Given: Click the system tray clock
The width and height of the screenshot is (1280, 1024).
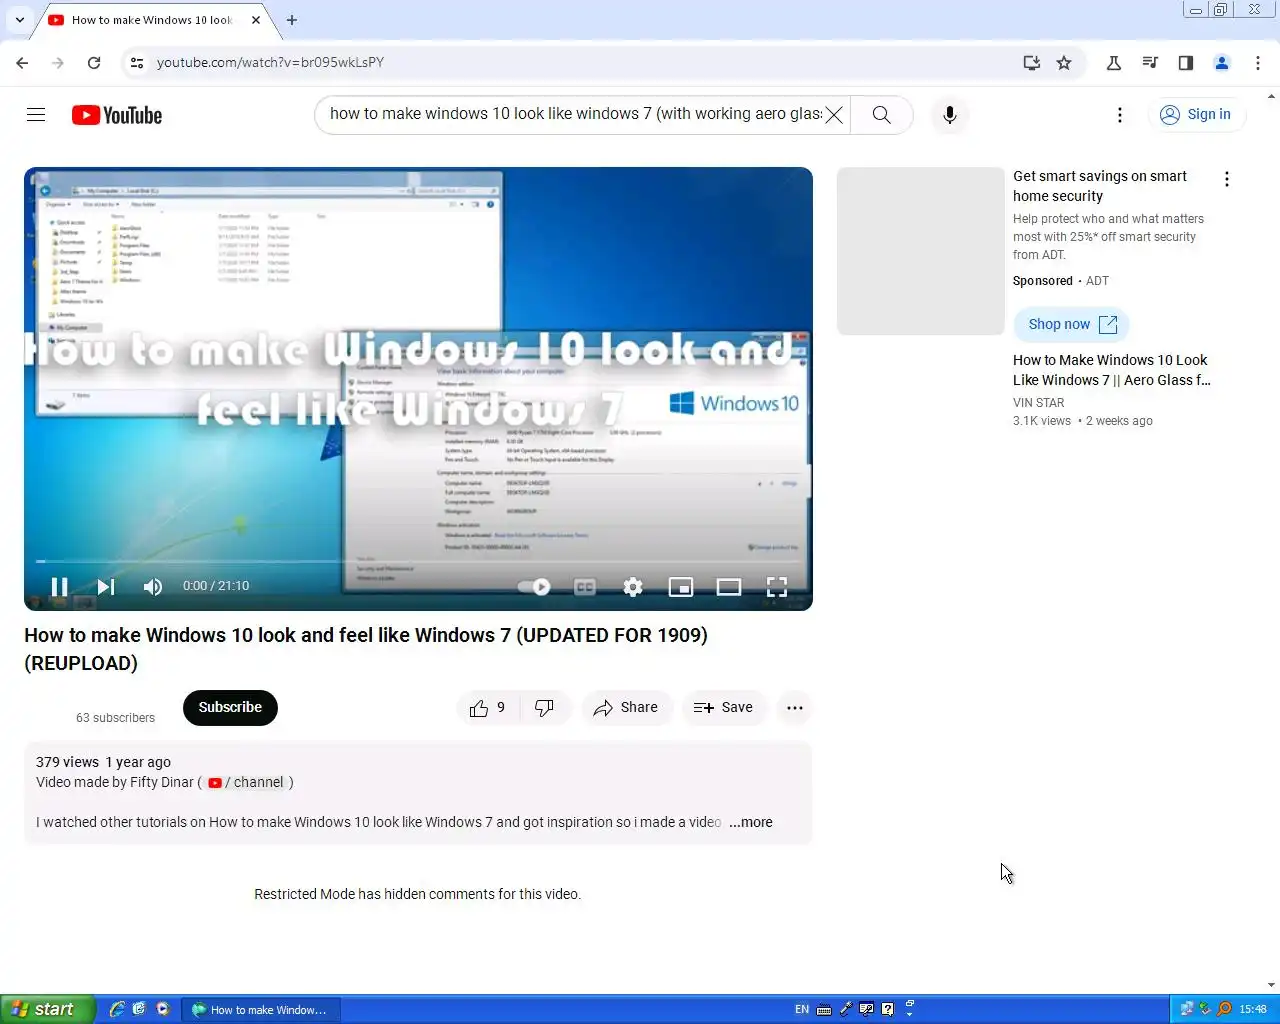Looking at the screenshot, I should [x=1253, y=1010].
